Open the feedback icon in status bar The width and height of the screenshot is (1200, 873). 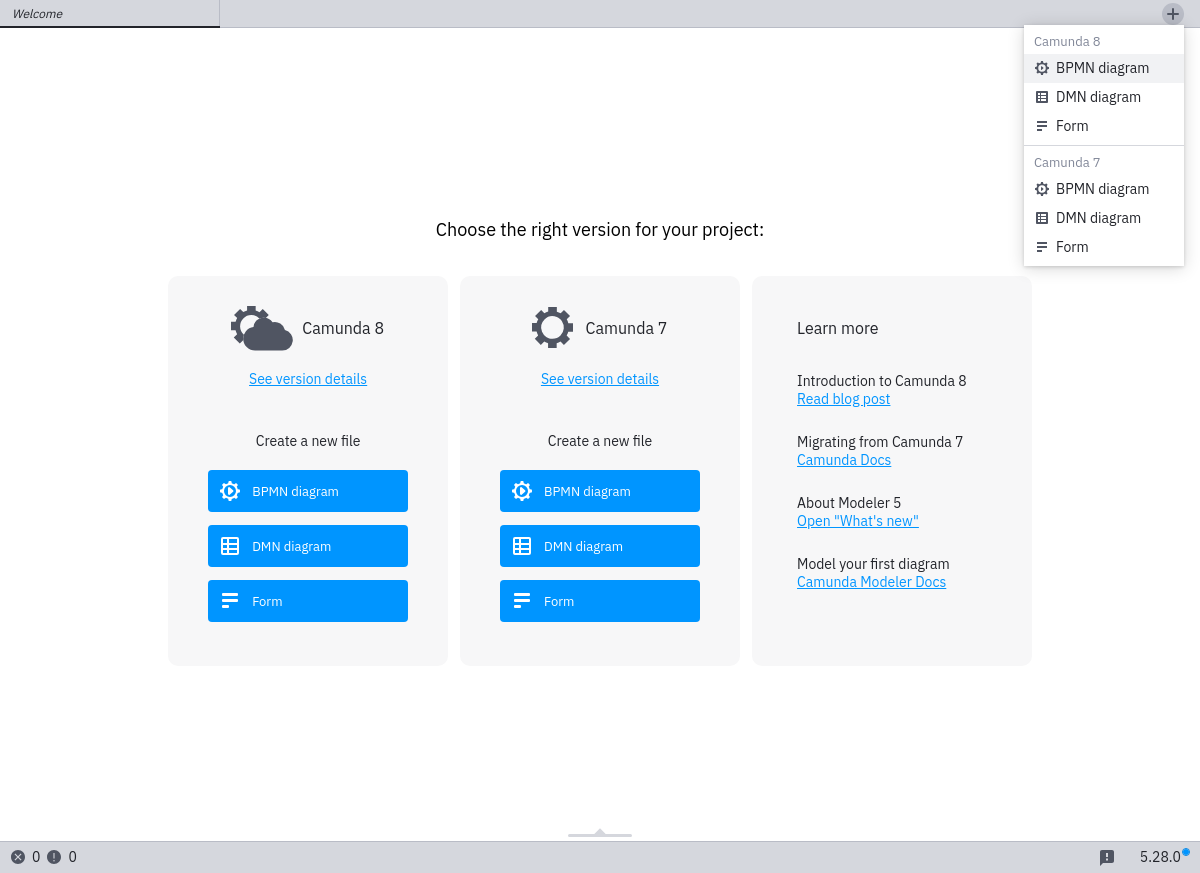point(1107,857)
